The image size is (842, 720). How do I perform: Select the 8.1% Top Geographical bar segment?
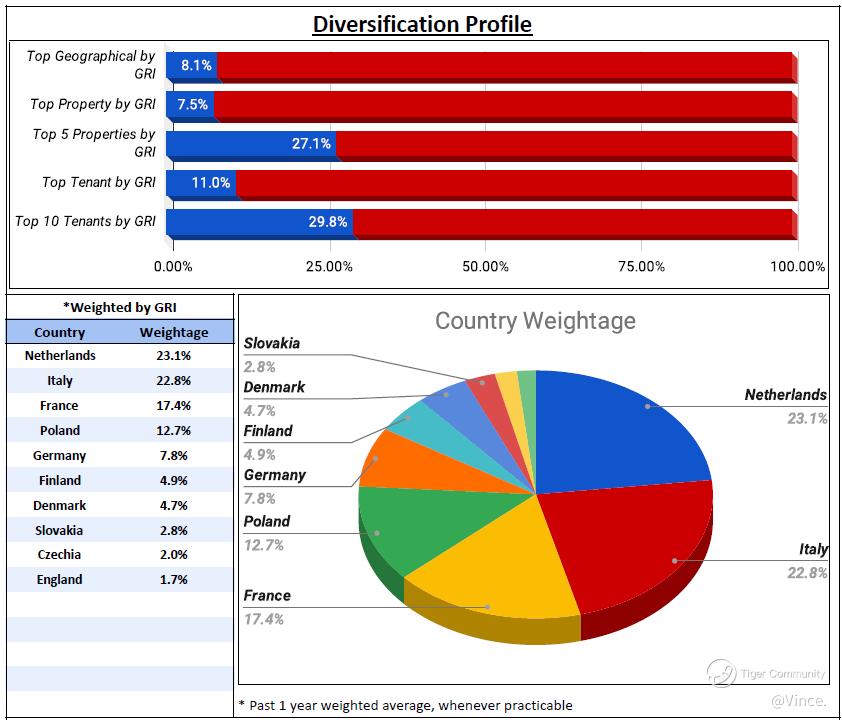192,66
